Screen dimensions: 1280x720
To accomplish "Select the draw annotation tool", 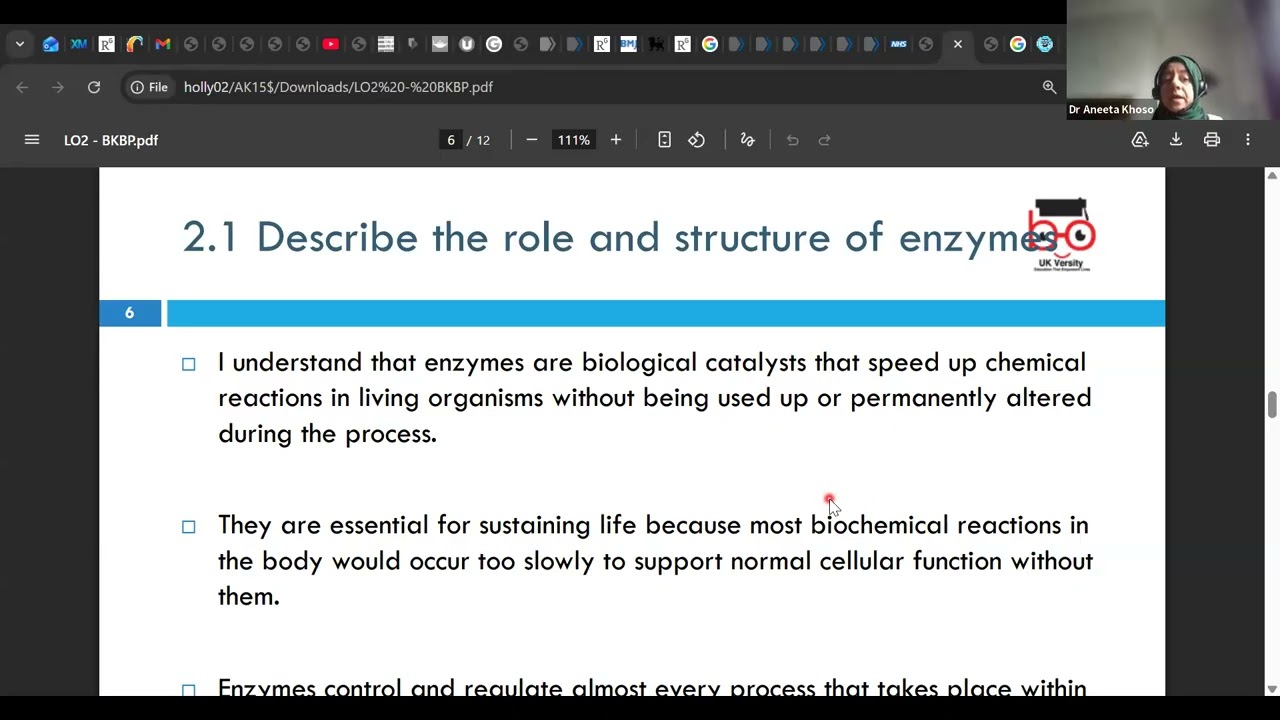I will point(747,140).
